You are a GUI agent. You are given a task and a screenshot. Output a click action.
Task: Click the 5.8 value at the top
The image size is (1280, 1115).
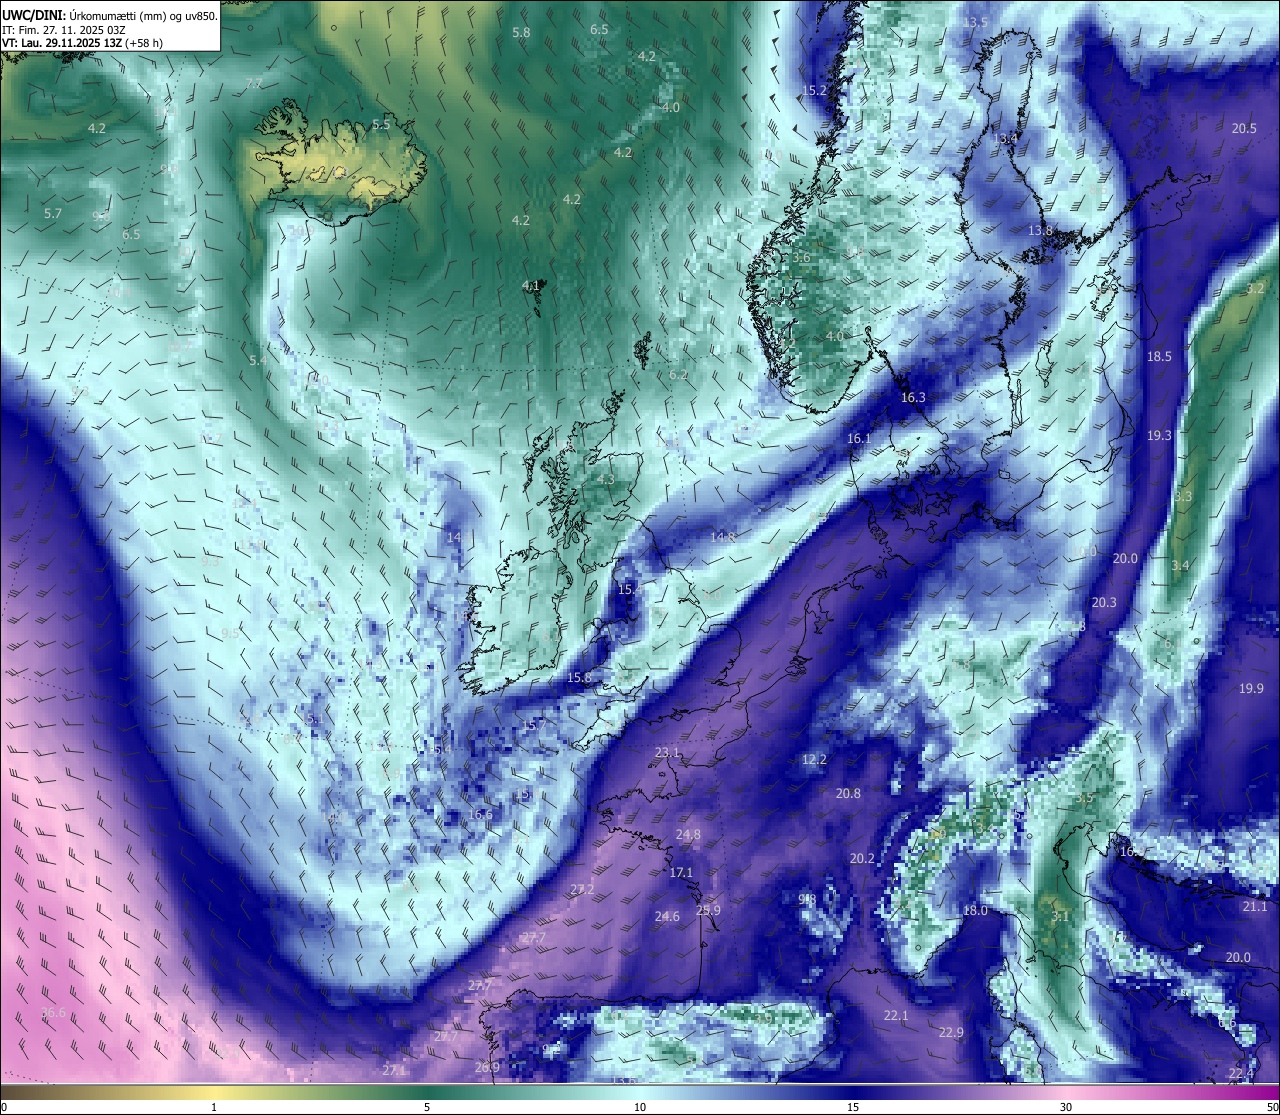pyautogui.click(x=521, y=32)
